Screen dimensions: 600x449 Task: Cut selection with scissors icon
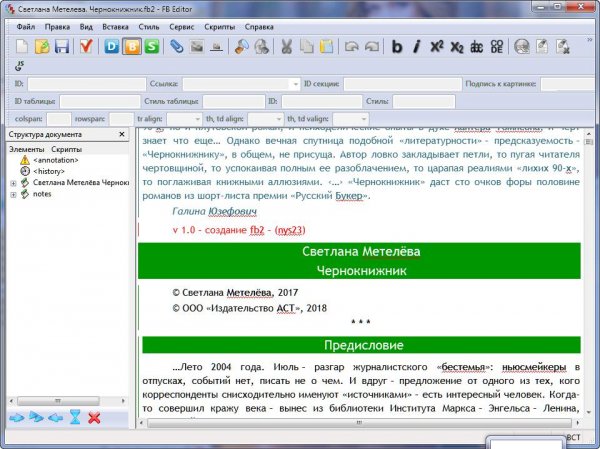point(287,47)
